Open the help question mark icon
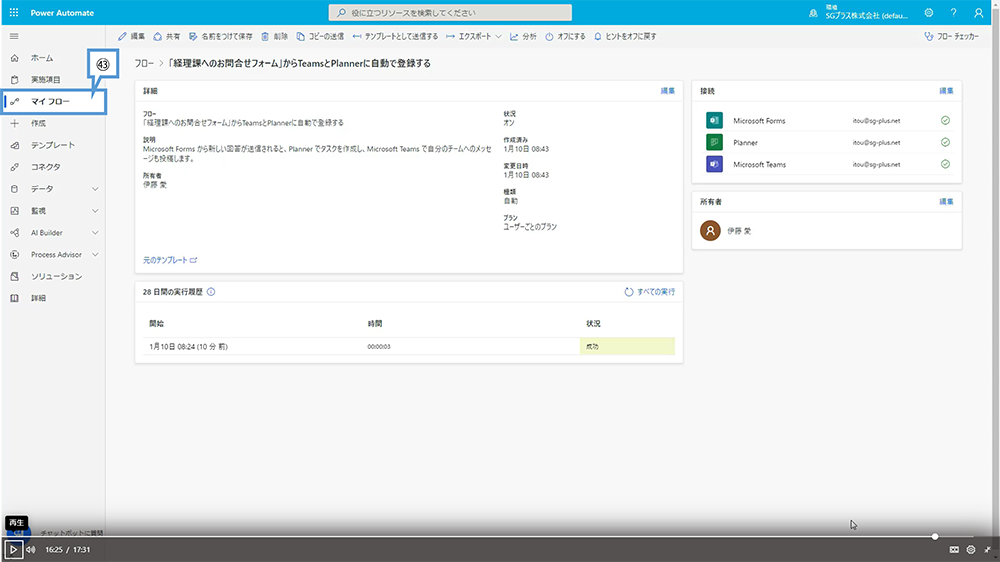 coord(953,12)
